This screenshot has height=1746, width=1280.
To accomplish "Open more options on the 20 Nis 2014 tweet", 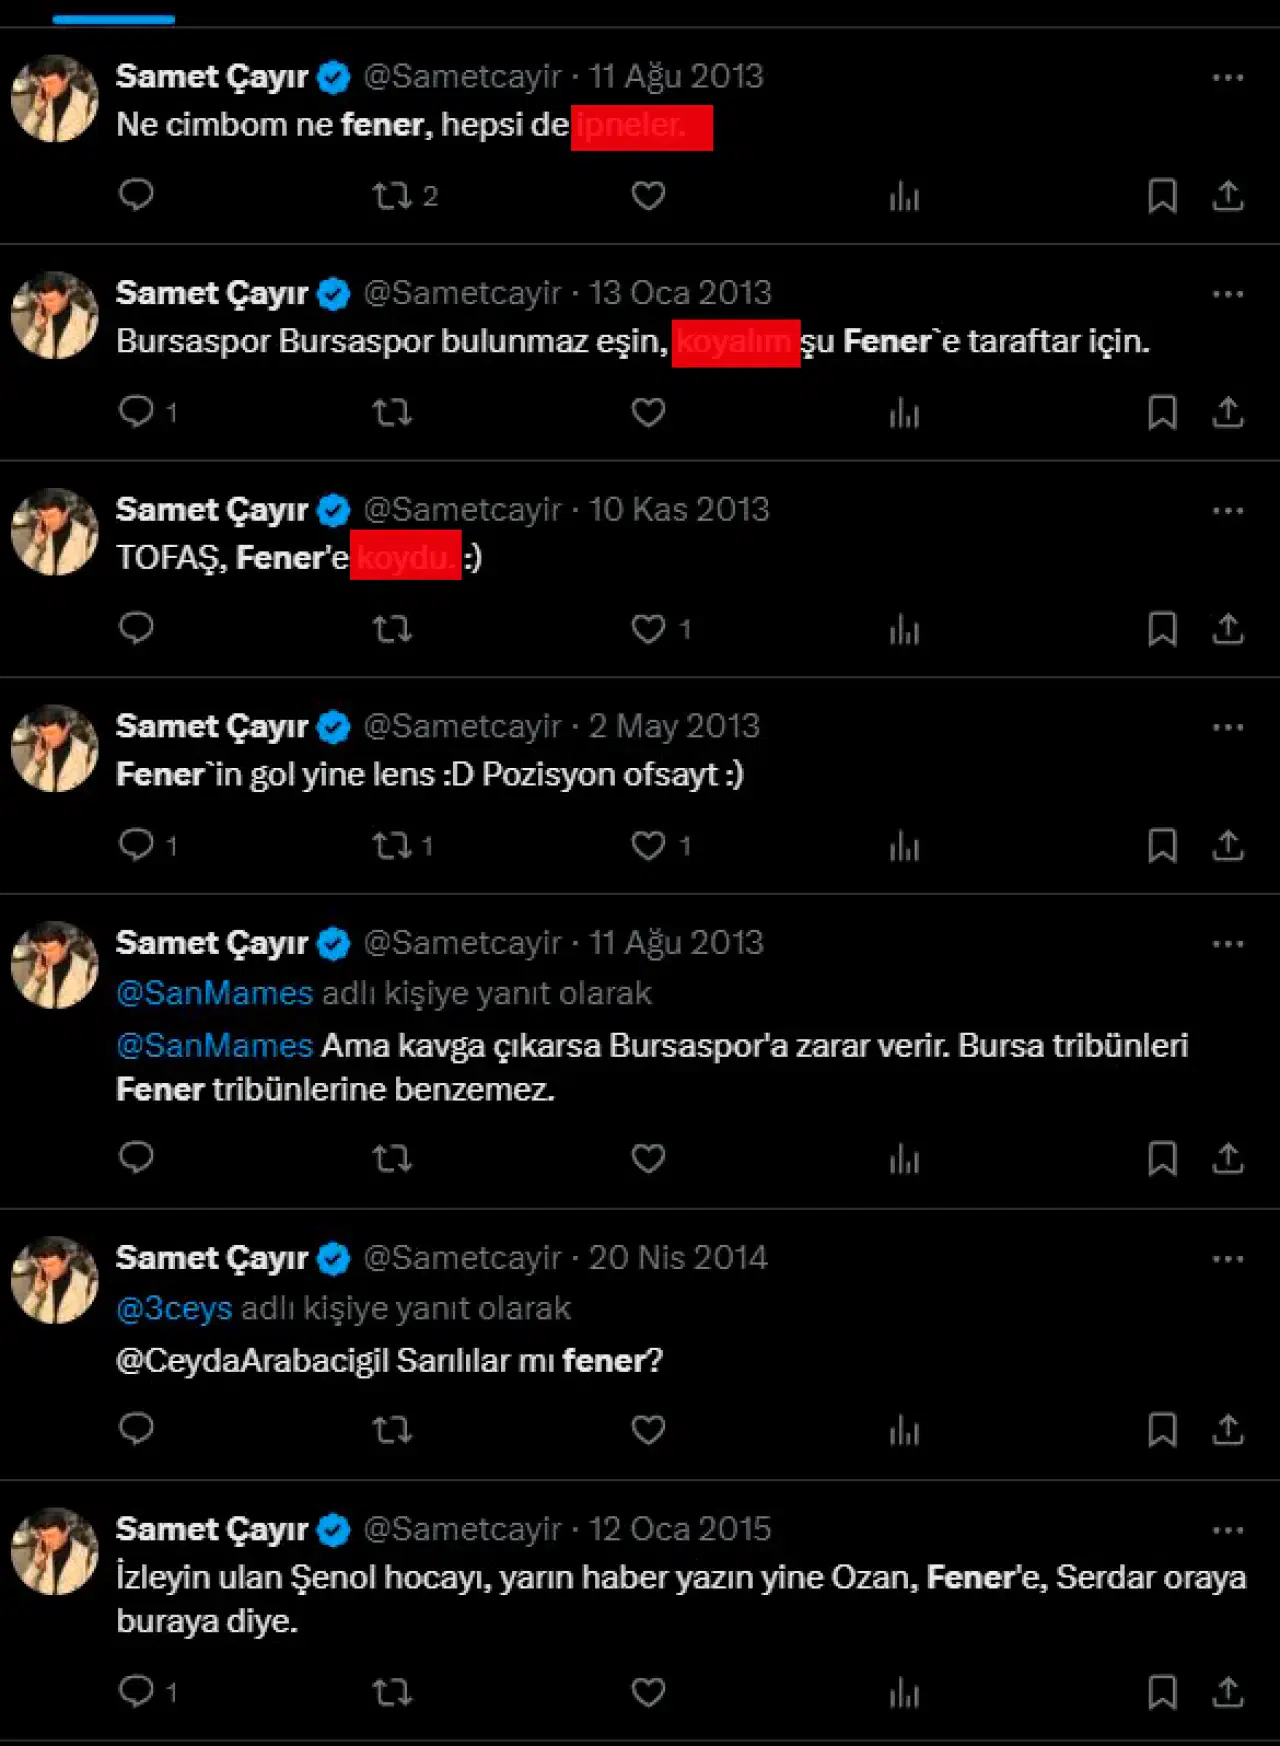I will (1227, 1259).
